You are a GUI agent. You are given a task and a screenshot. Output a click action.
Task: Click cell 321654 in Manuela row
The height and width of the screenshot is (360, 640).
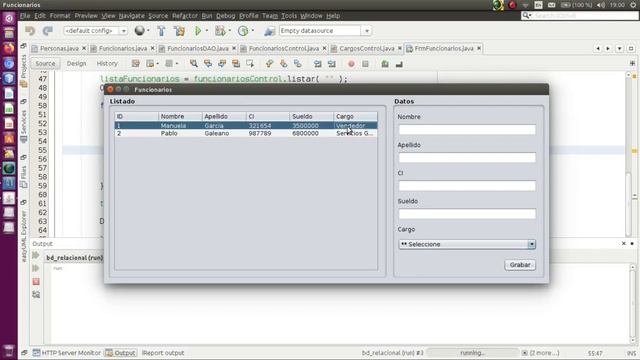click(x=268, y=125)
